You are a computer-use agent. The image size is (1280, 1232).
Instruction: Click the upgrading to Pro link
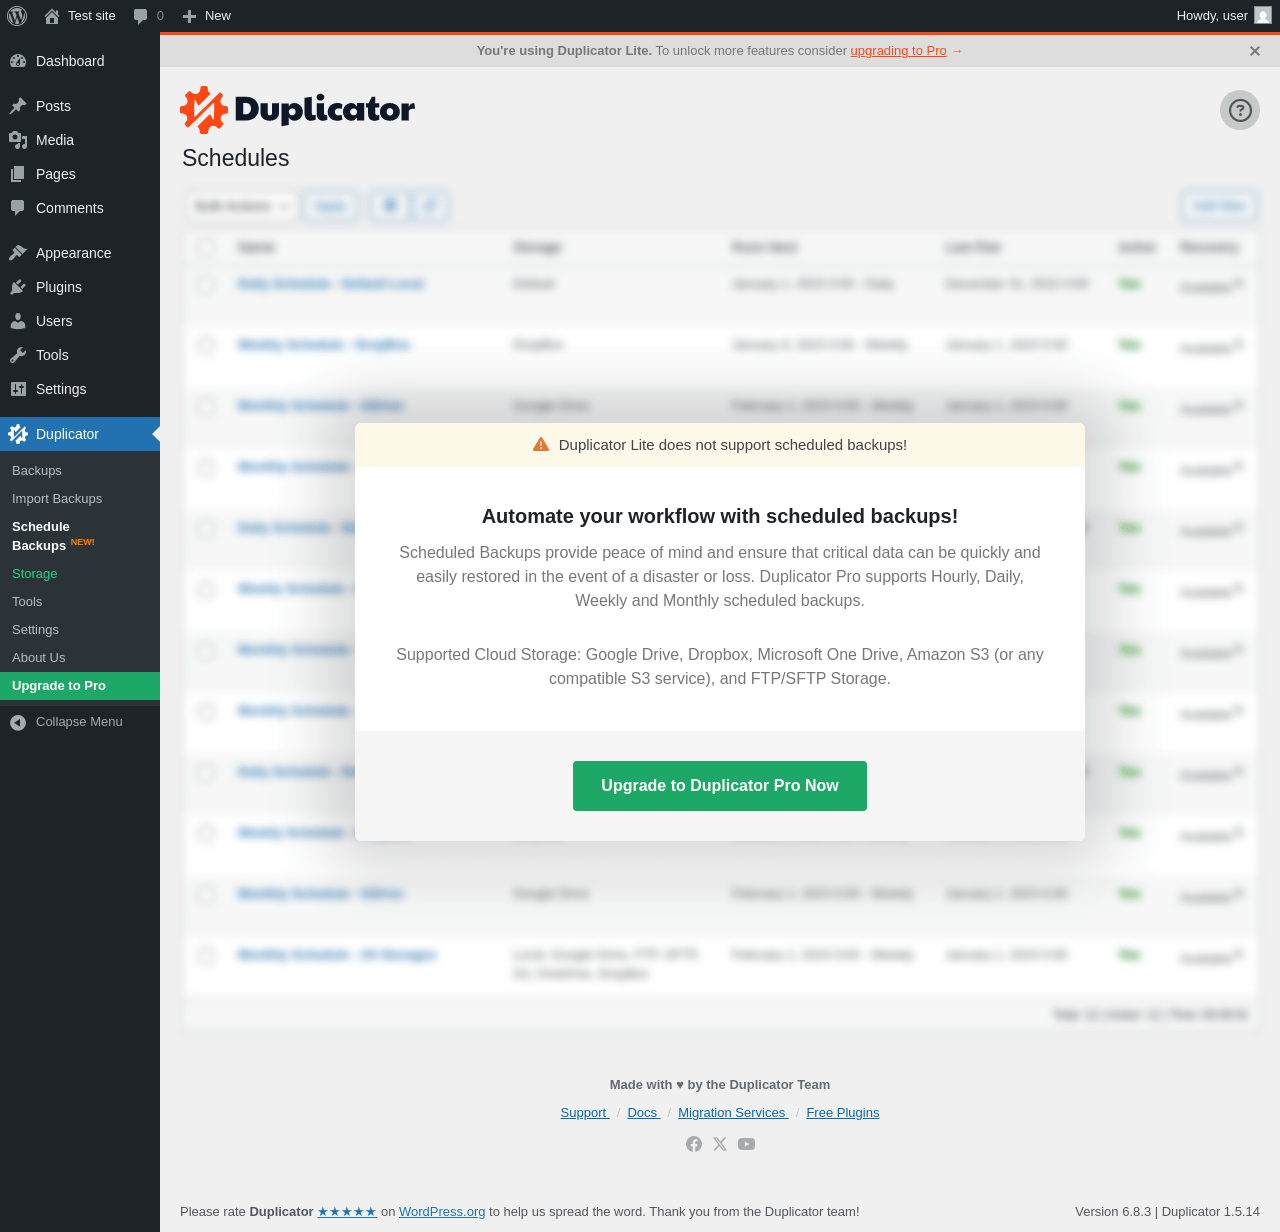tap(898, 51)
